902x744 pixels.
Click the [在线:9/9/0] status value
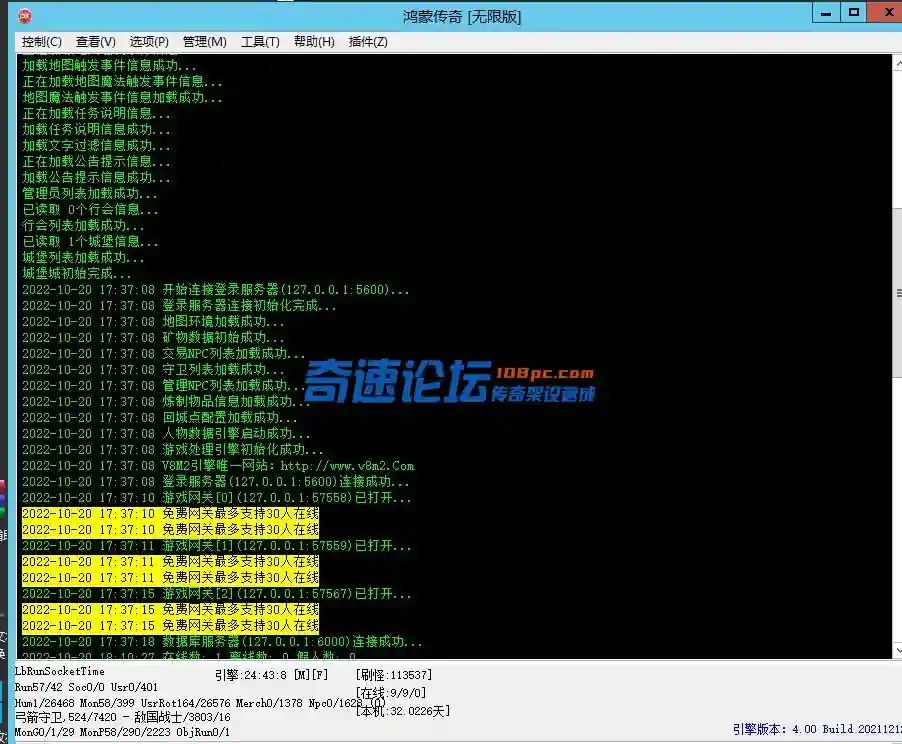click(x=391, y=693)
